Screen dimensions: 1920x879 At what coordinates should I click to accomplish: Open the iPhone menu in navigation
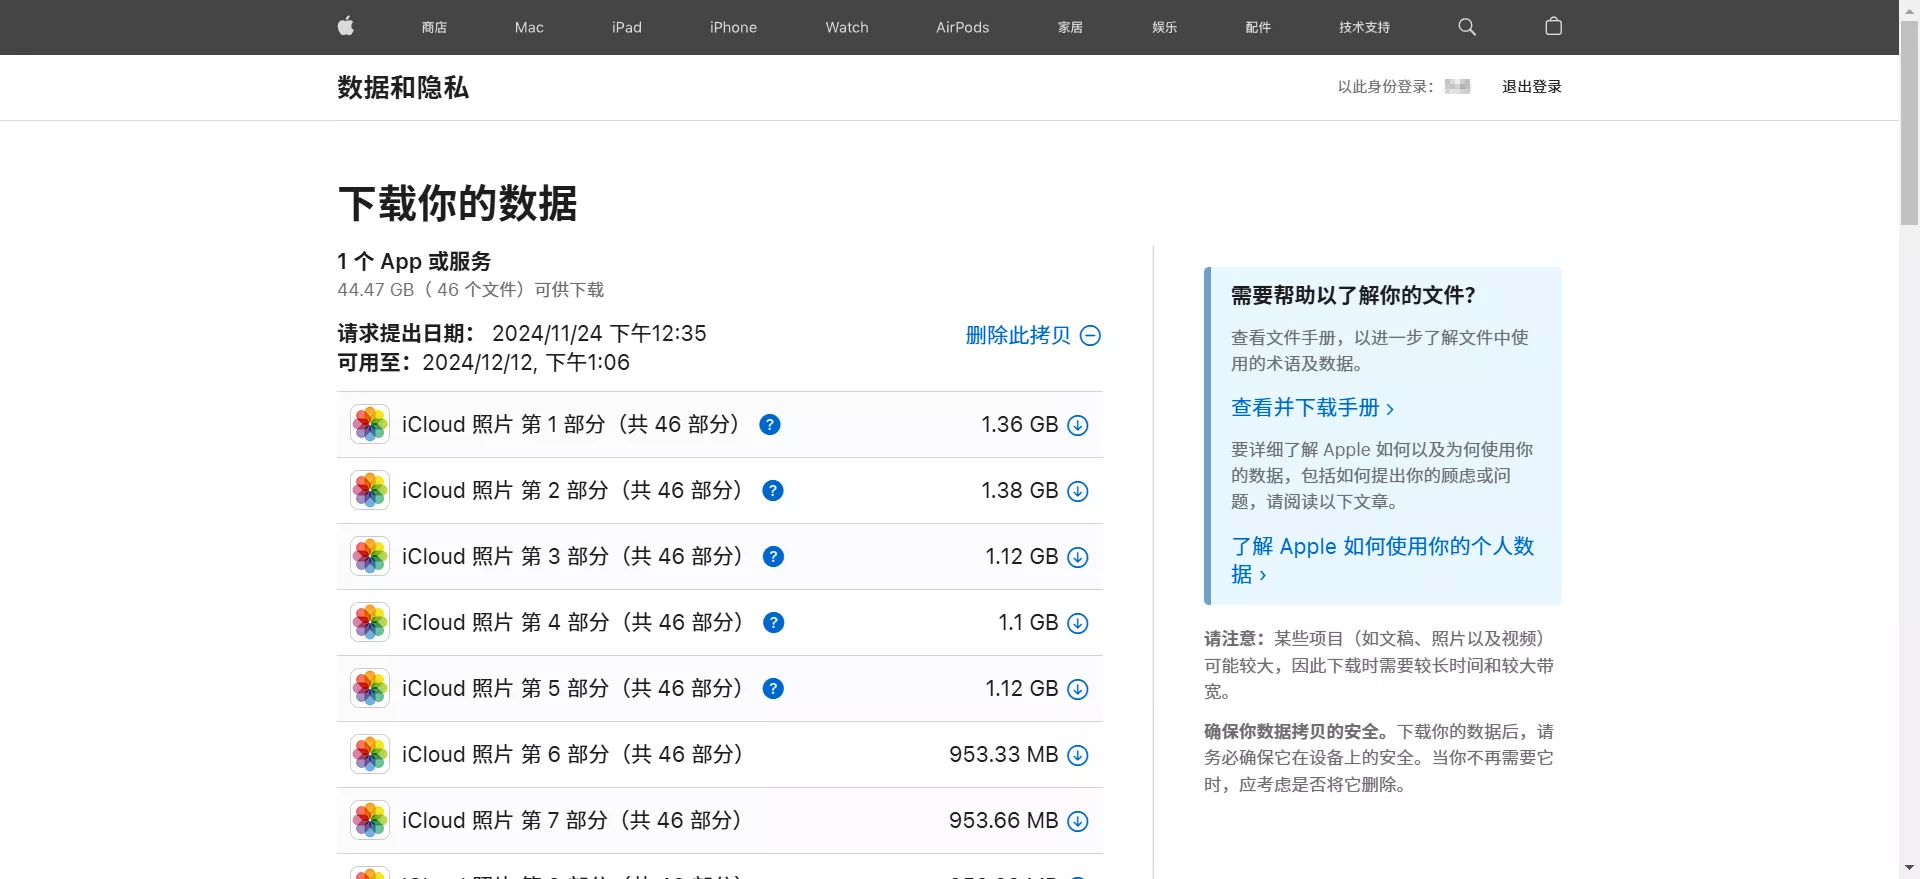tap(733, 27)
